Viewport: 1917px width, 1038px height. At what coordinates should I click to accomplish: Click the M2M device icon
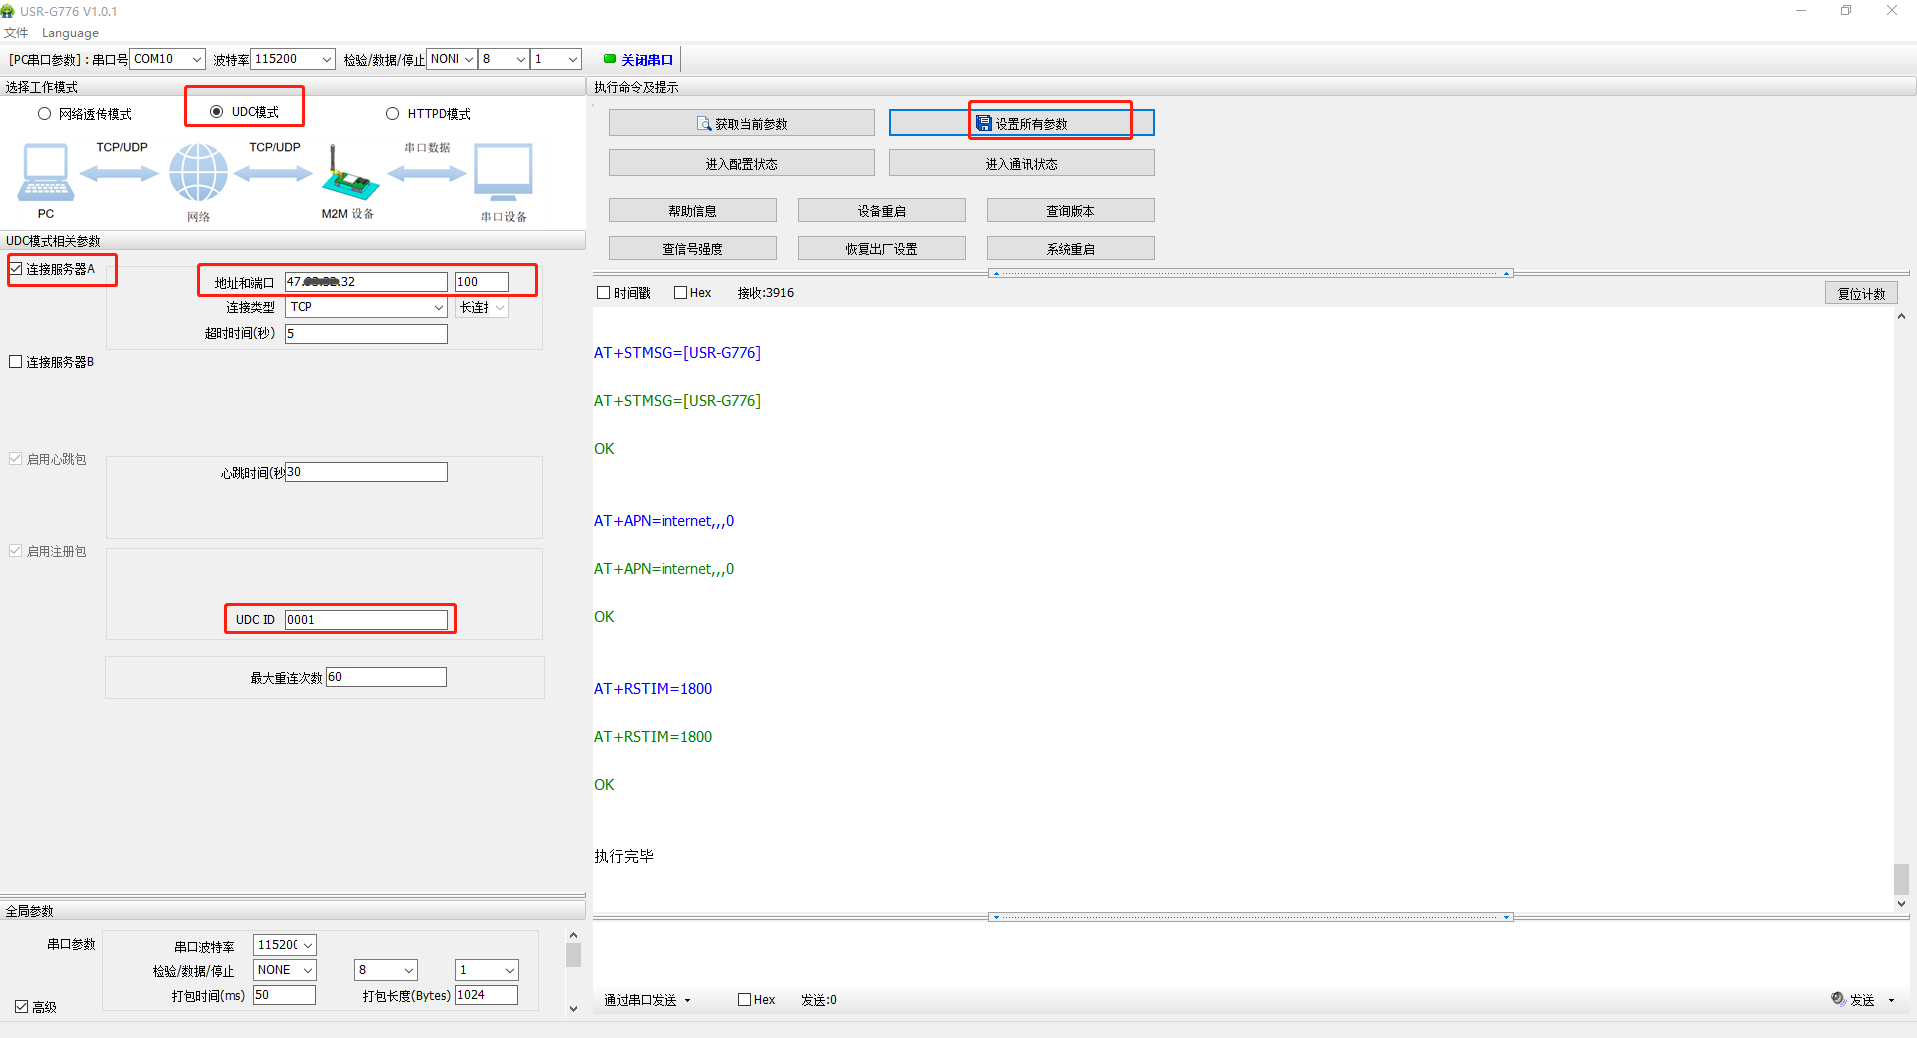[349, 176]
